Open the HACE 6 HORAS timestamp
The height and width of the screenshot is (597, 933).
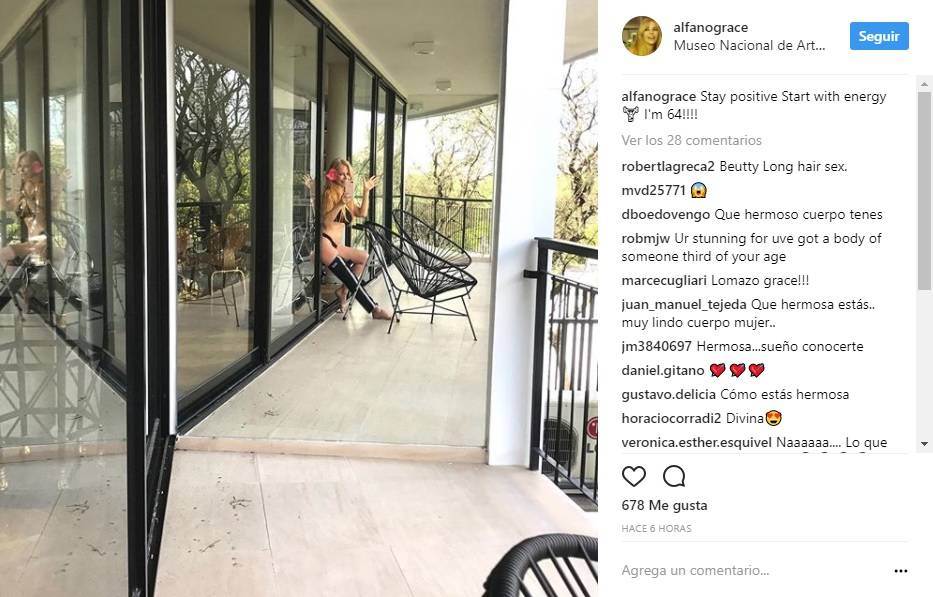coord(656,529)
